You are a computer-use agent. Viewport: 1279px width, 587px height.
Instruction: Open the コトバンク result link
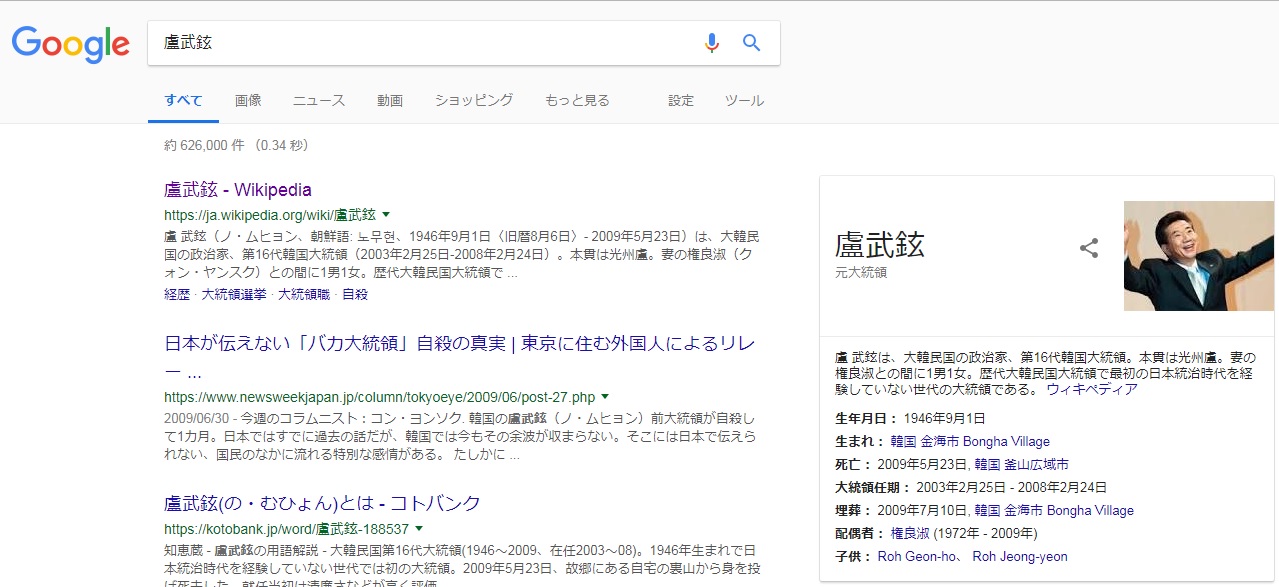point(322,503)
